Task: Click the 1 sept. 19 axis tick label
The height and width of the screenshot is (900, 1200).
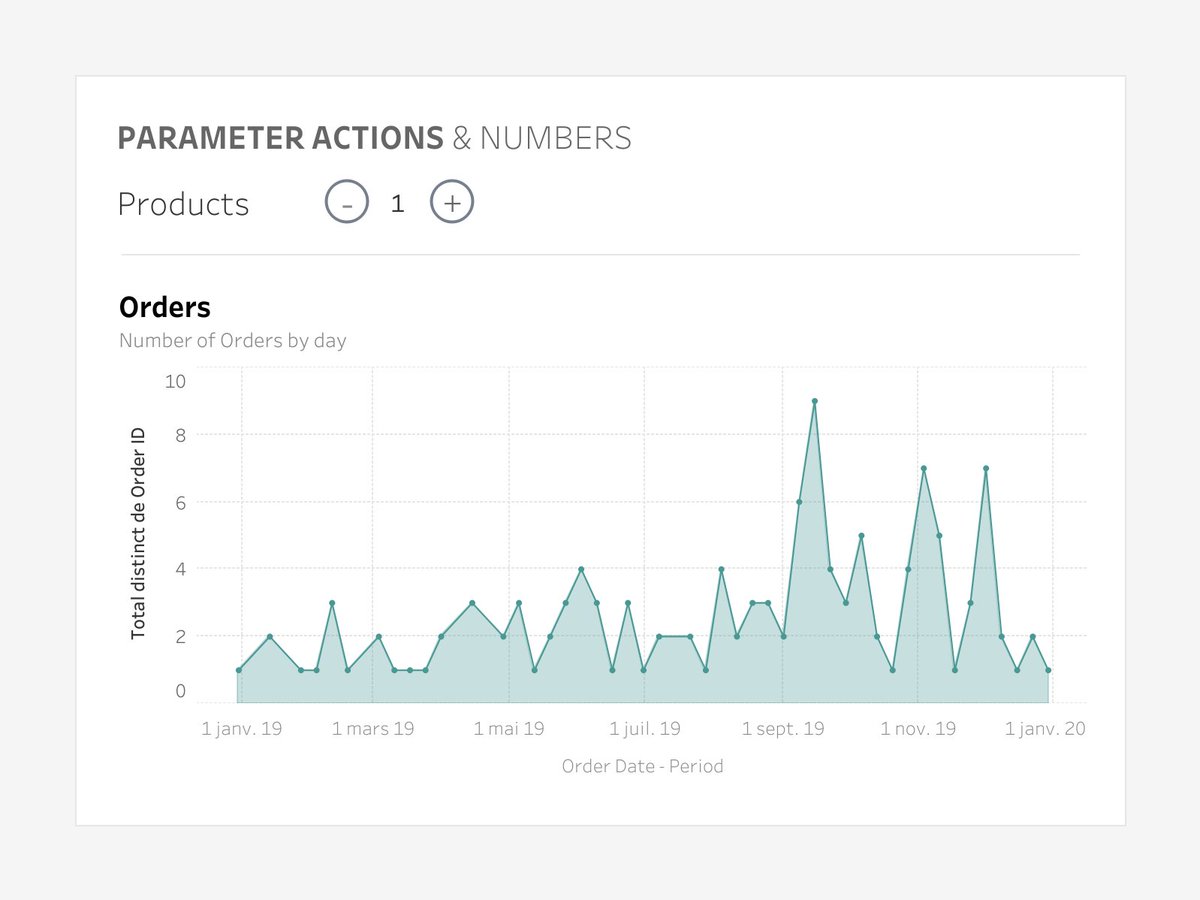Action: coord(784,729)
